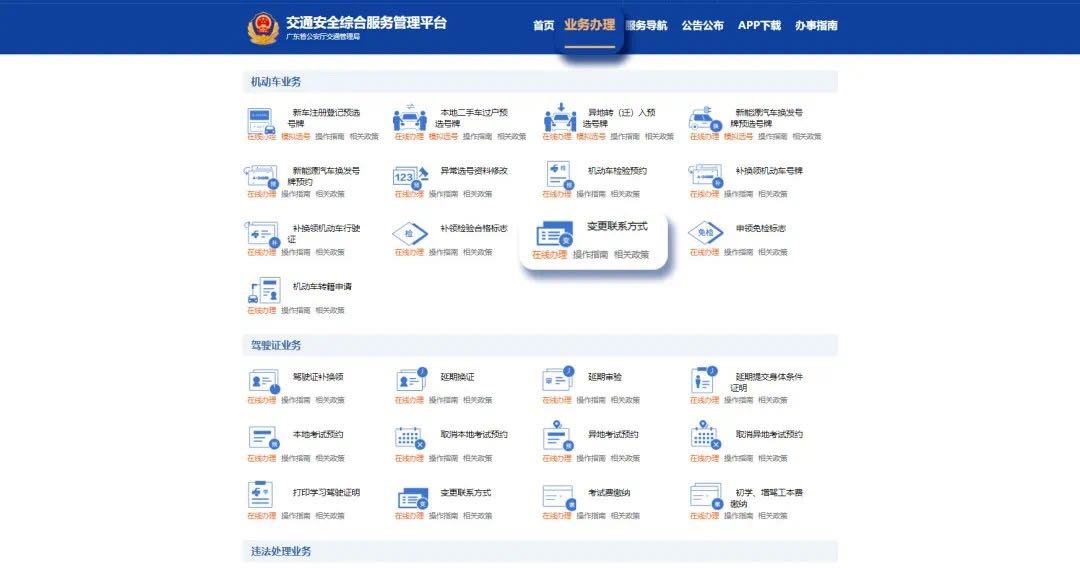Viewport: 1080px width, 568px height.
Task: Click 相关政策 under 延期审验
Action: (625, 400)
